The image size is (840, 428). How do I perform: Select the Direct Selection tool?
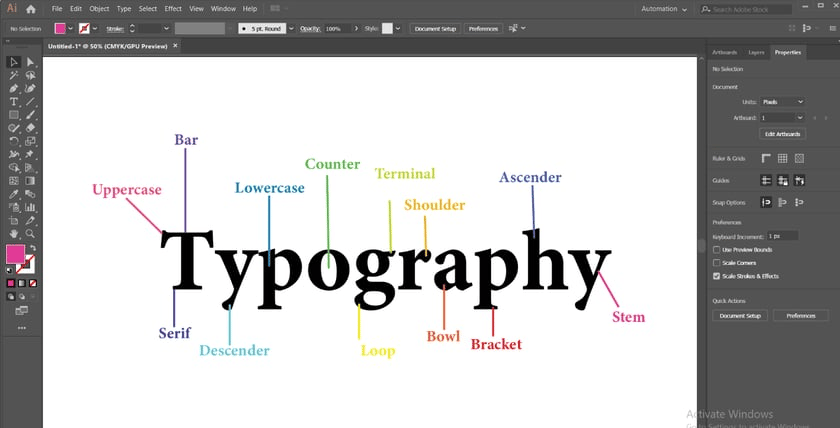pyautogui.click(x=31, y=62)
